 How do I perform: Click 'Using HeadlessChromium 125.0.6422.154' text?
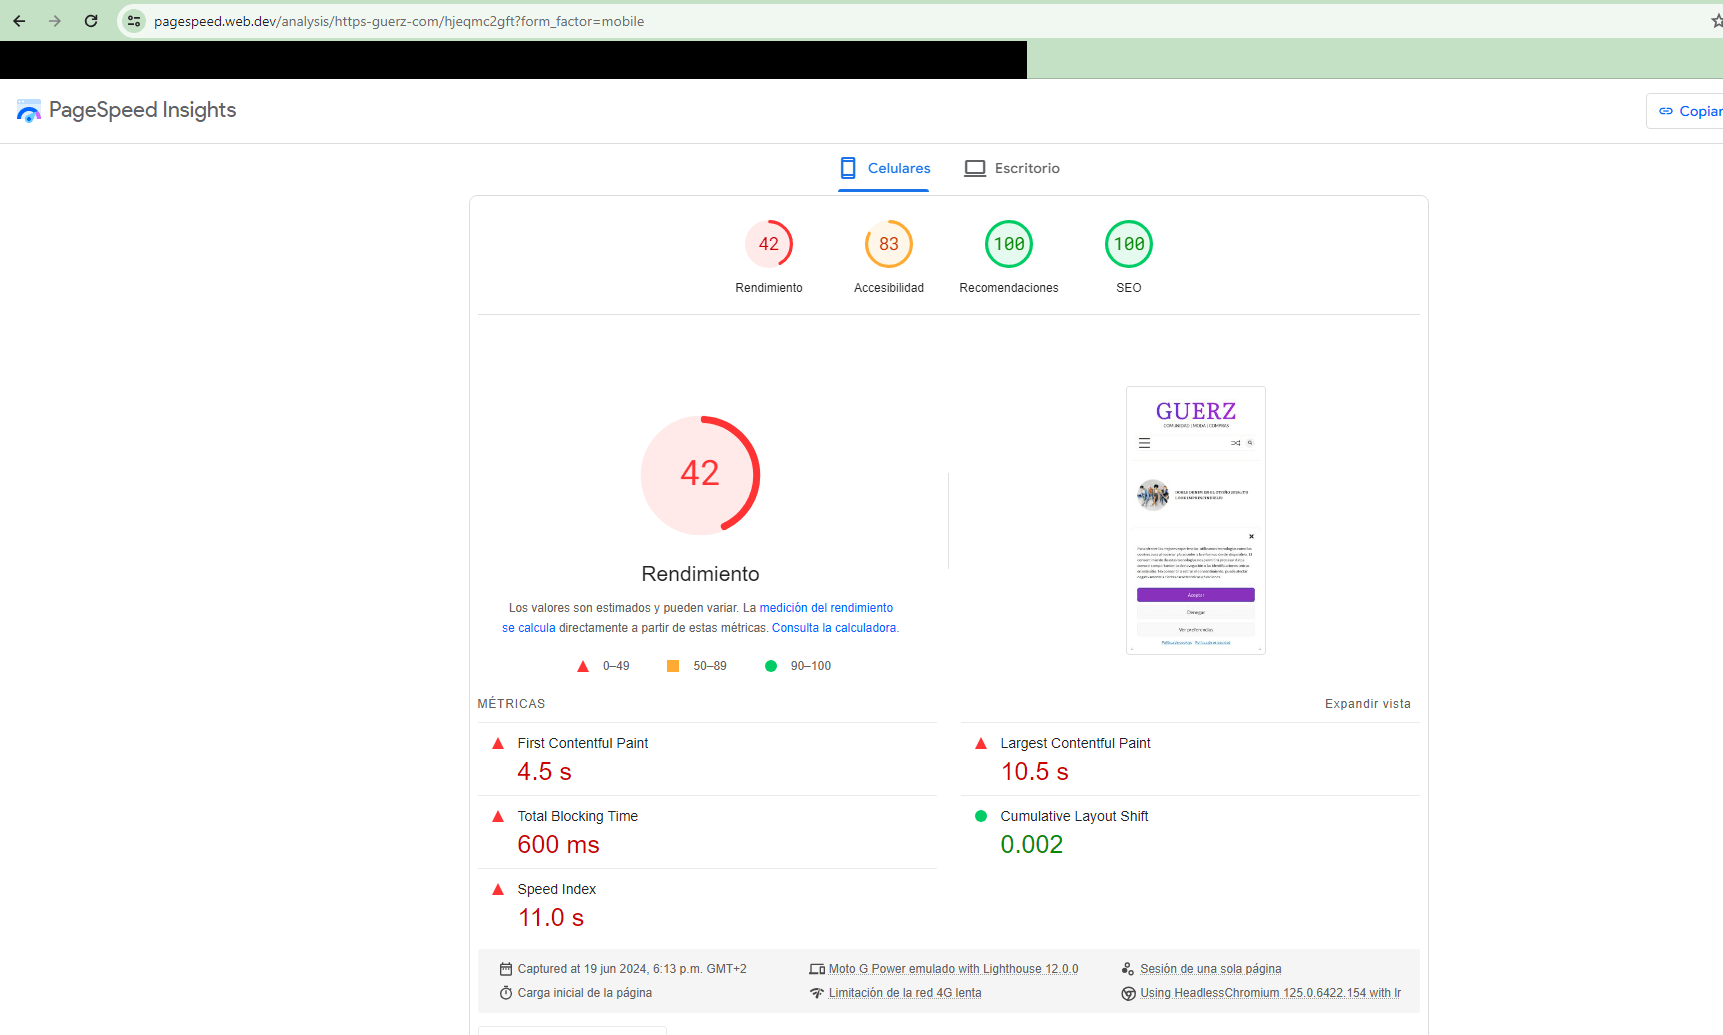(1271, 993)
